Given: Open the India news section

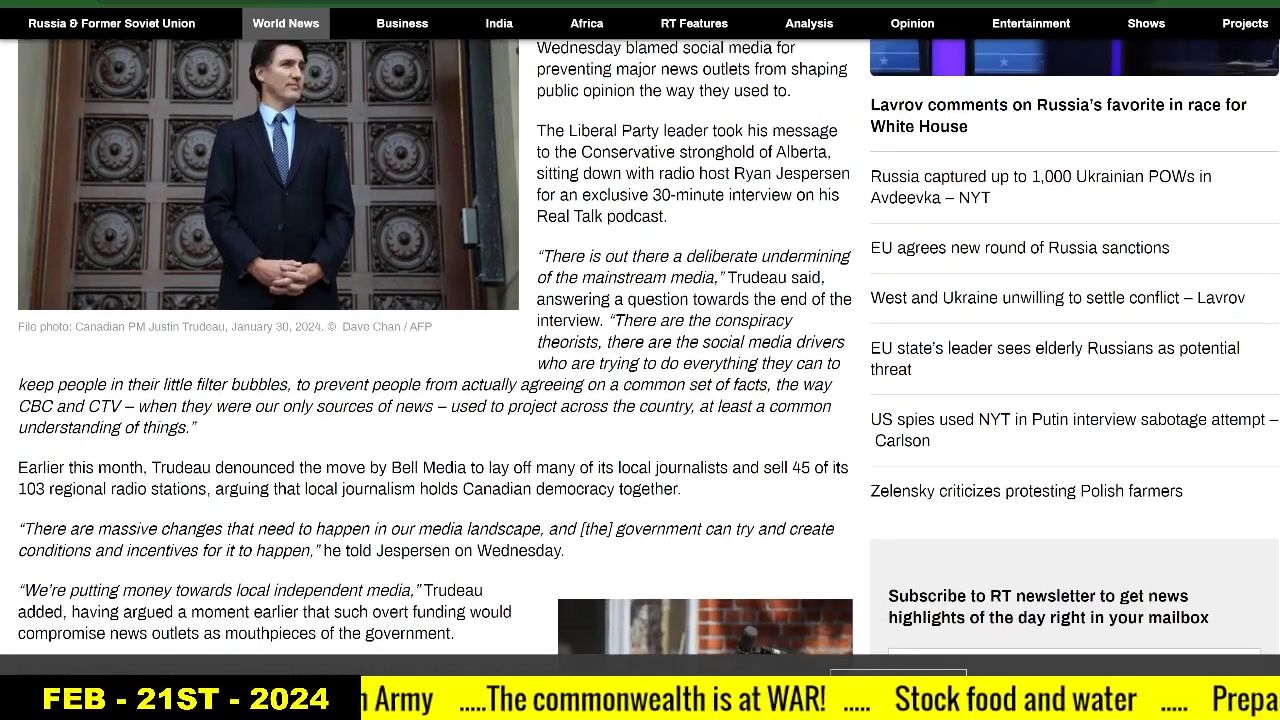Looking at the screenshot, I should click(499, 23).
